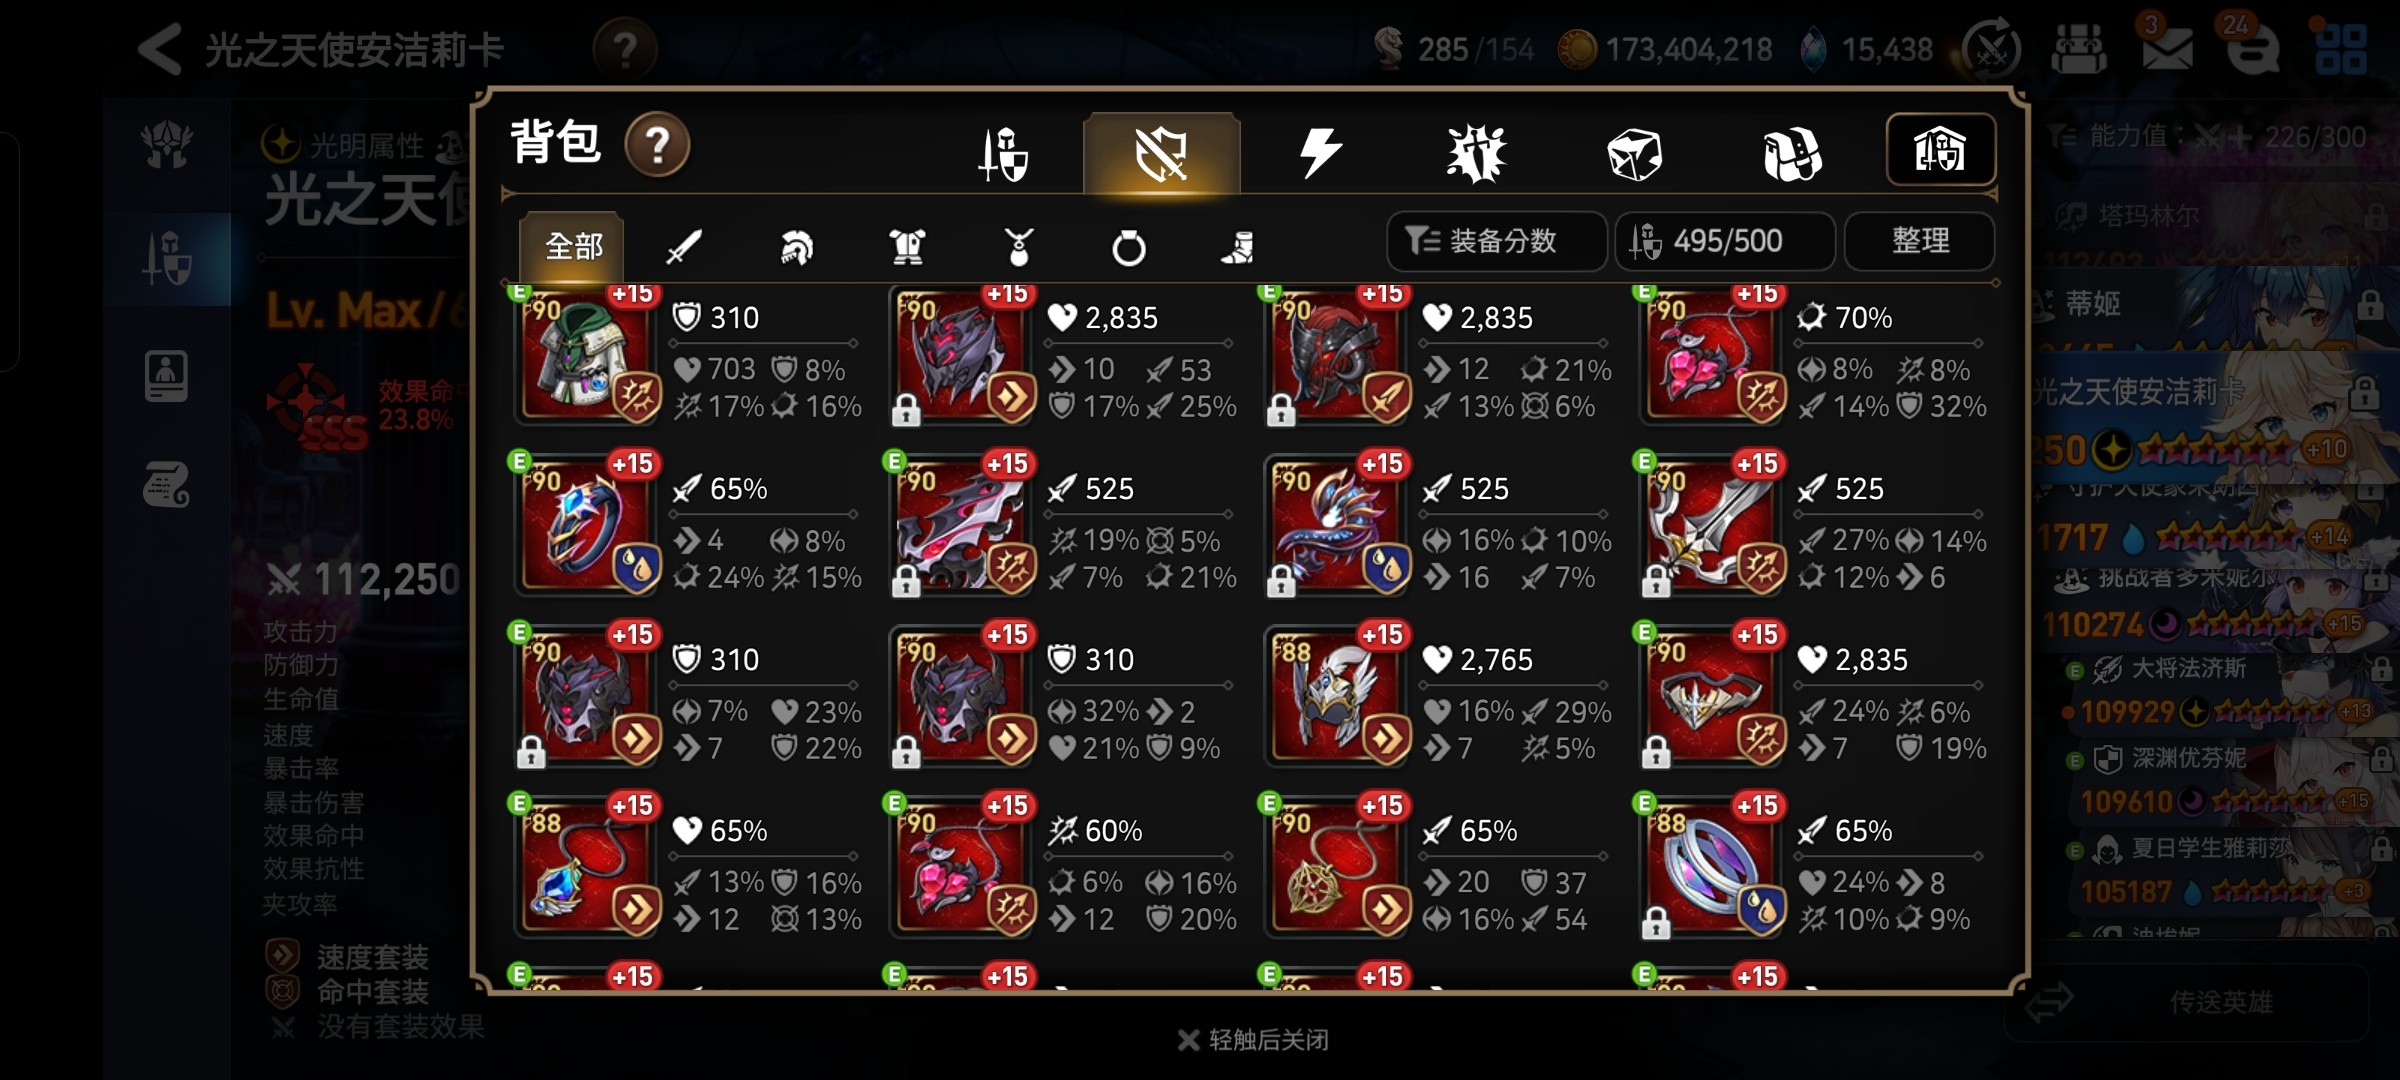This screenshot has height=1080, width=2400.
Task: Go back using the top-left arrow
Action: coord(160,48)
